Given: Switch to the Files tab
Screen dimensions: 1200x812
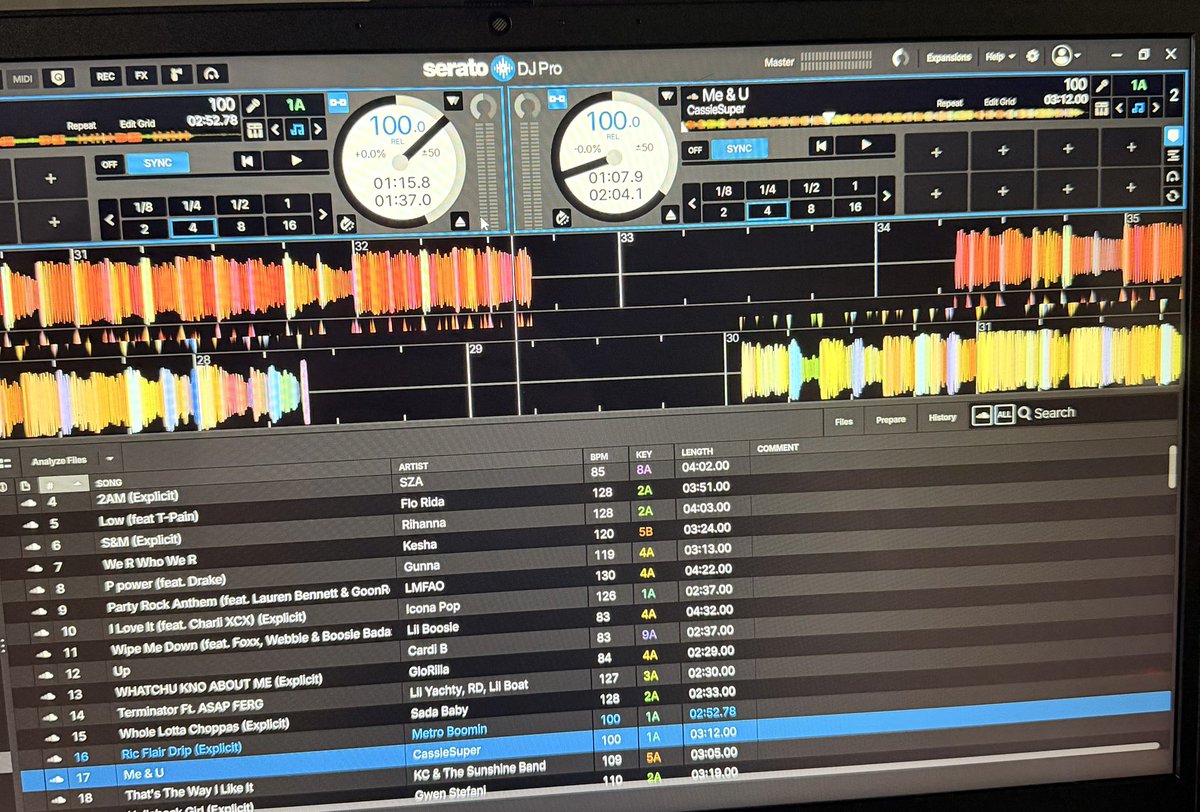Looking at the screenshot, I should tap(844, 422).
